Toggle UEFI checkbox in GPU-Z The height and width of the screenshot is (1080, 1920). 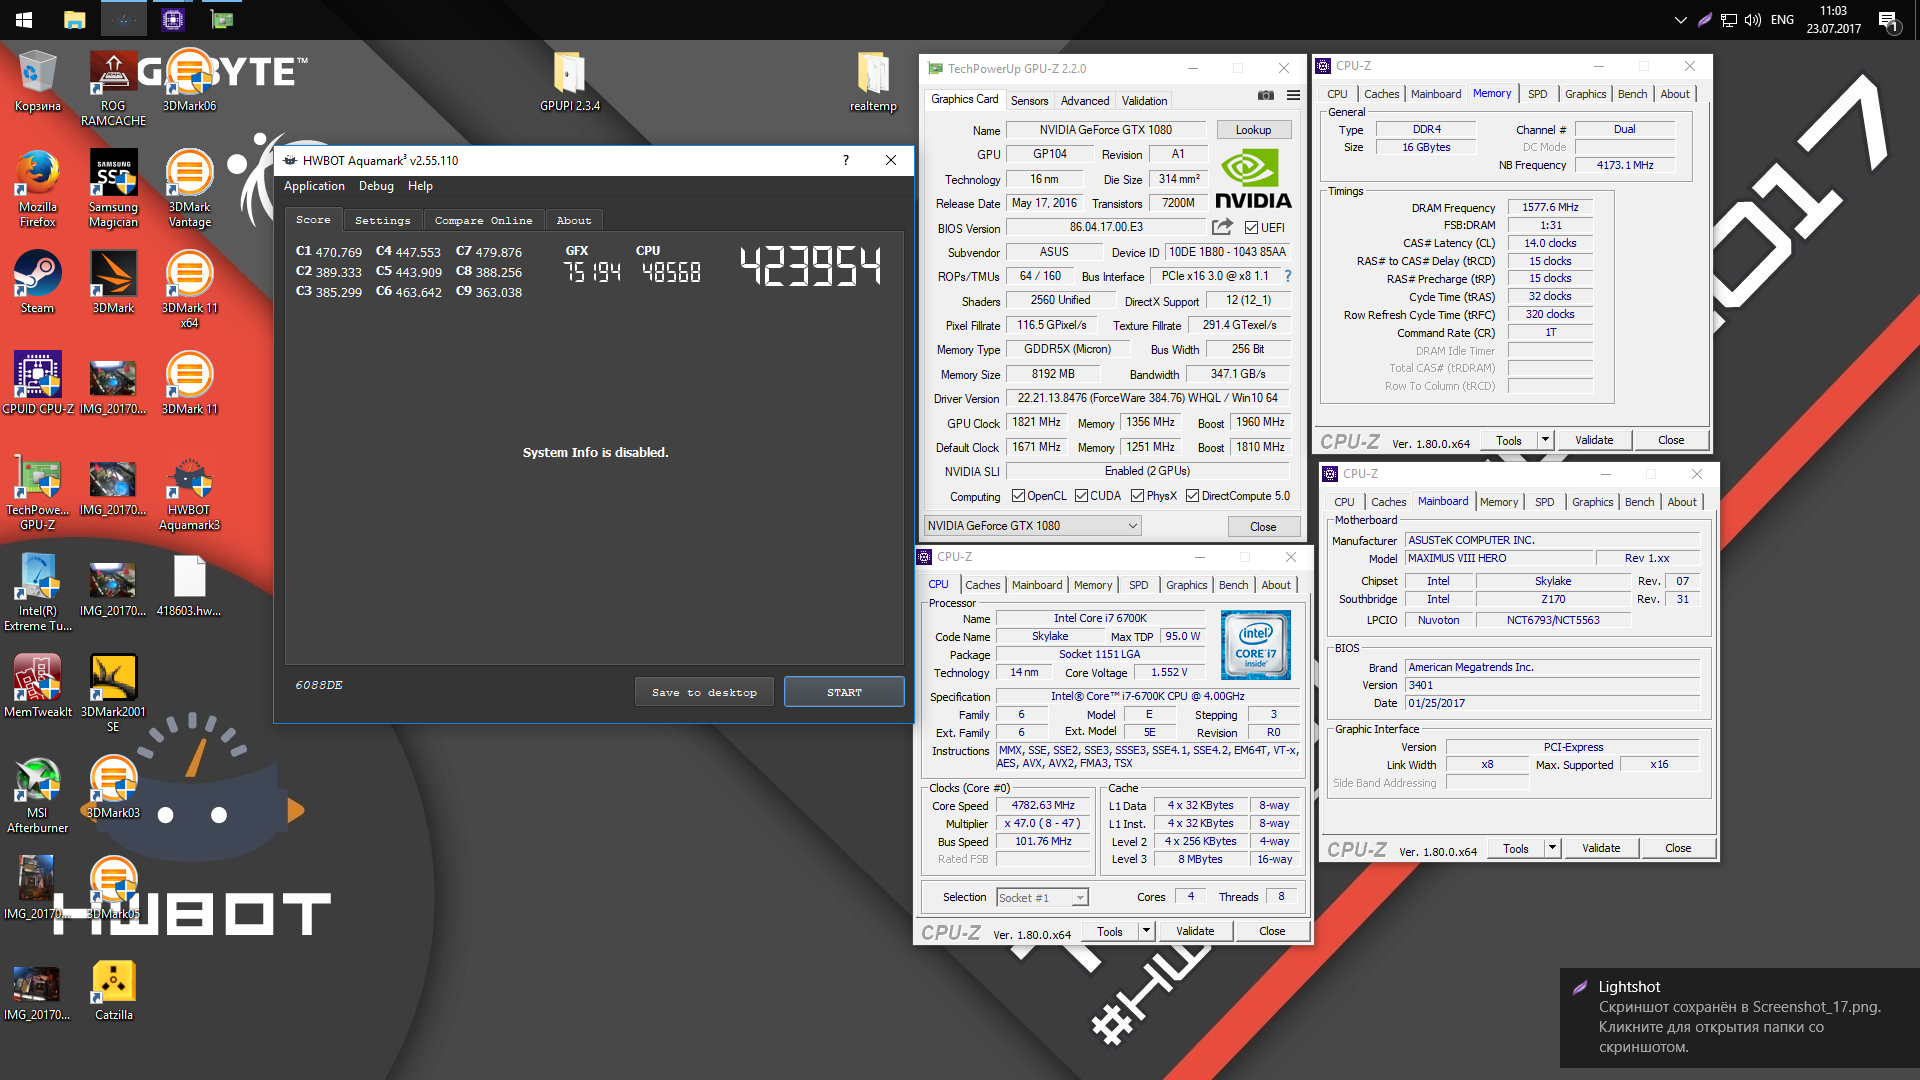click(1251, 228)
